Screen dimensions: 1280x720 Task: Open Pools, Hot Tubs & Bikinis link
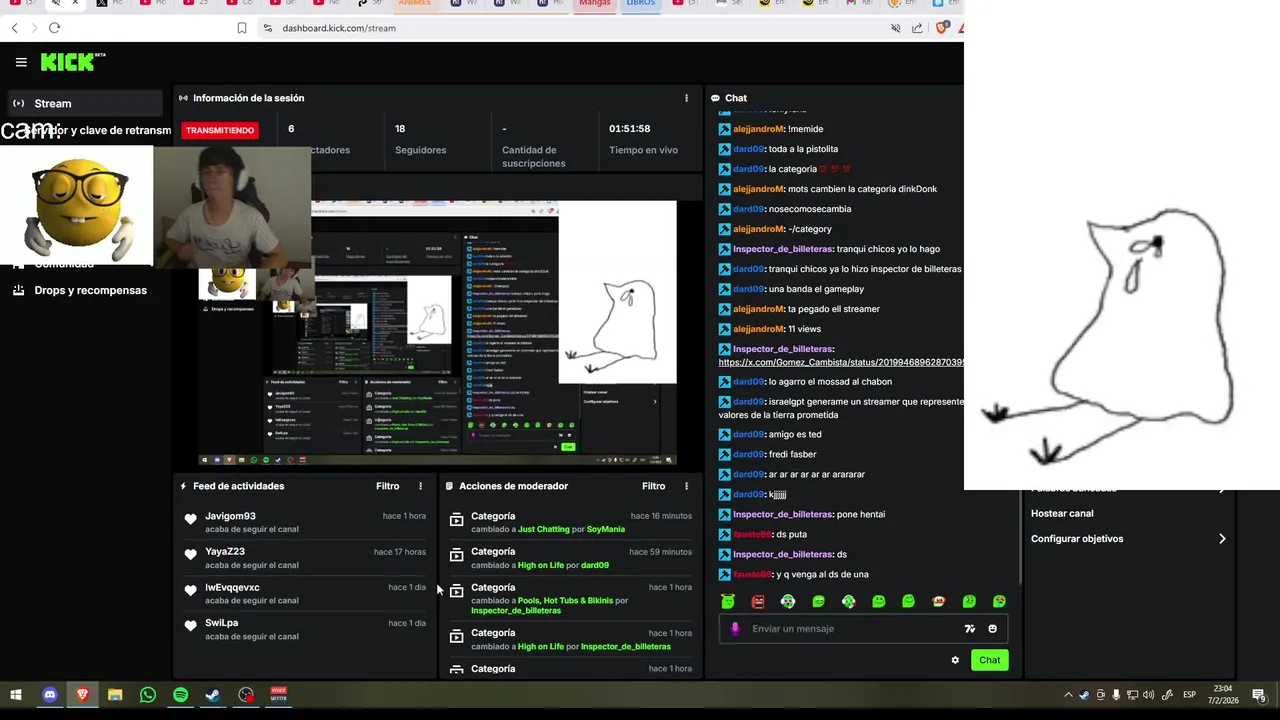(565, 601)
